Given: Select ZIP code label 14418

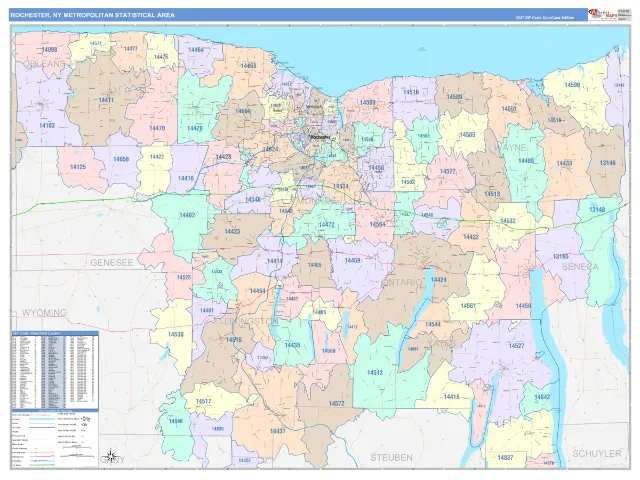Looking at the screenshot, I should [x=451, y=397].
